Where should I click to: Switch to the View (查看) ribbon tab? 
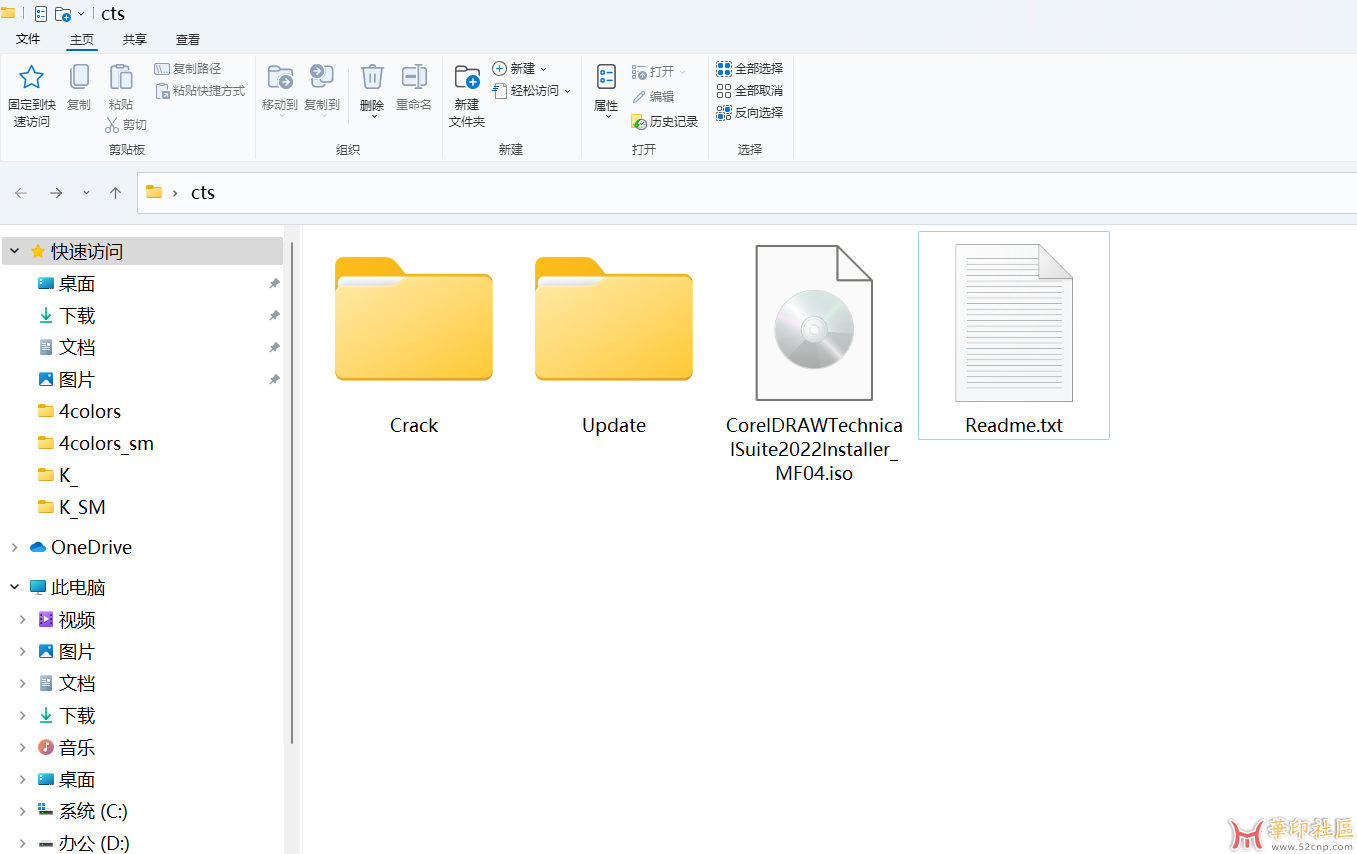[188, 39]
